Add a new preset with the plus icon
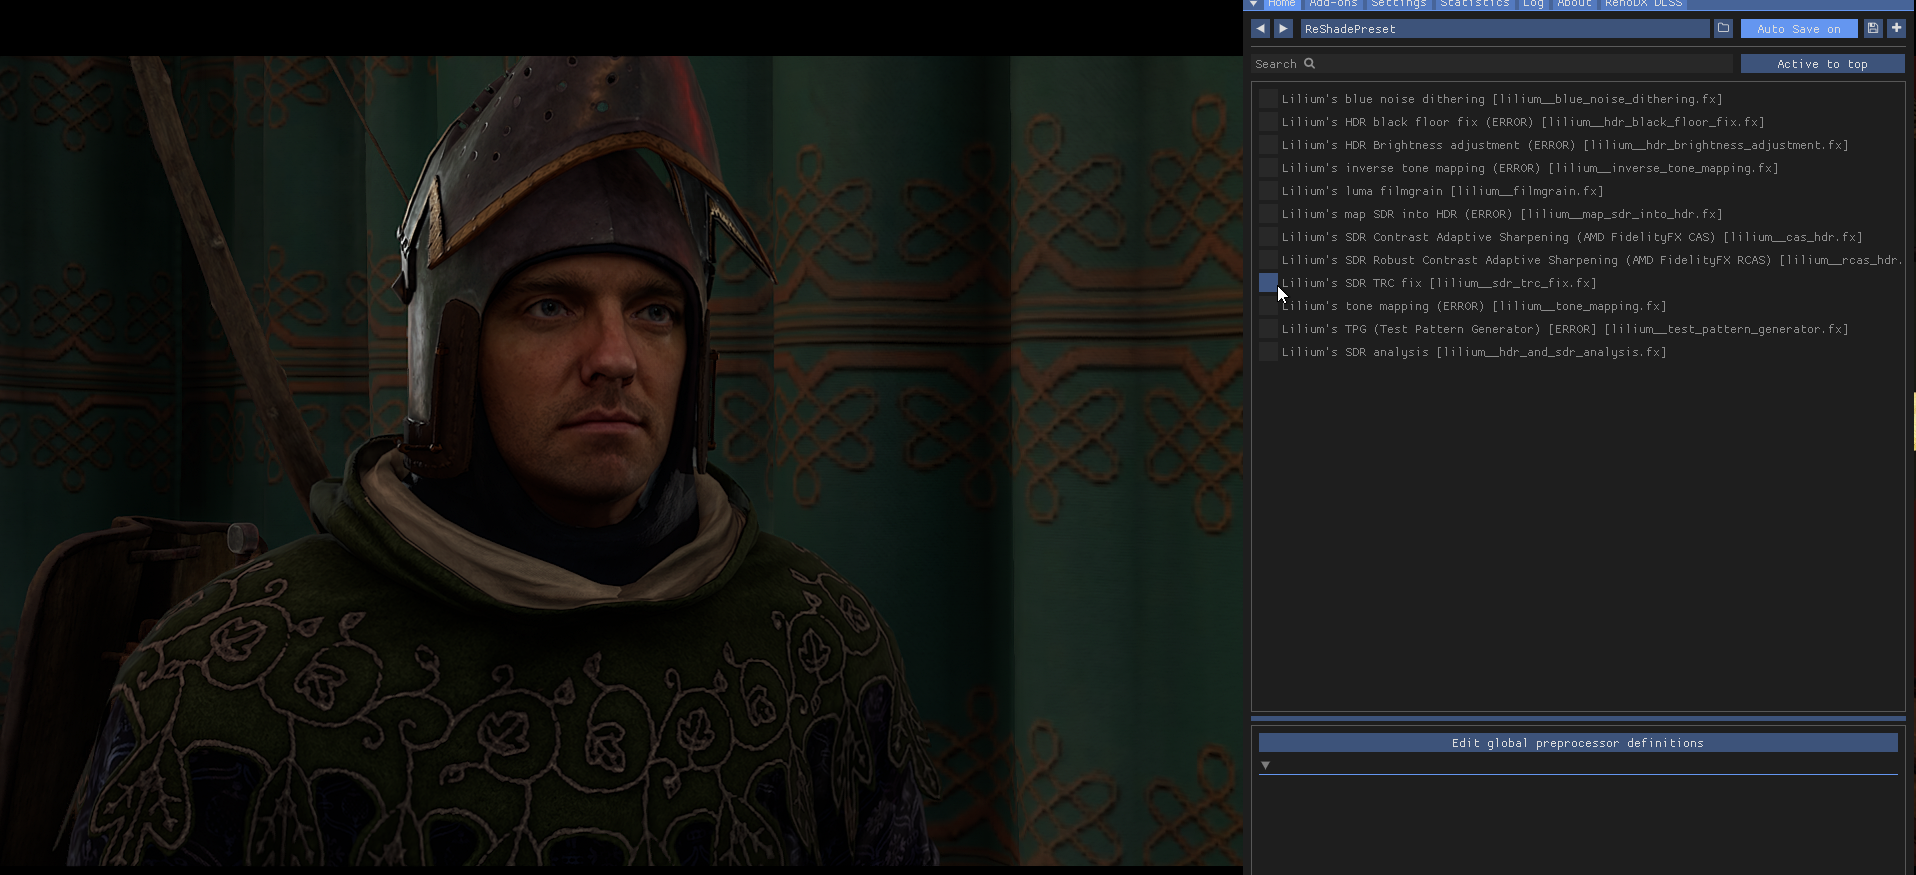1916x875 pixels. point(1896,29)
